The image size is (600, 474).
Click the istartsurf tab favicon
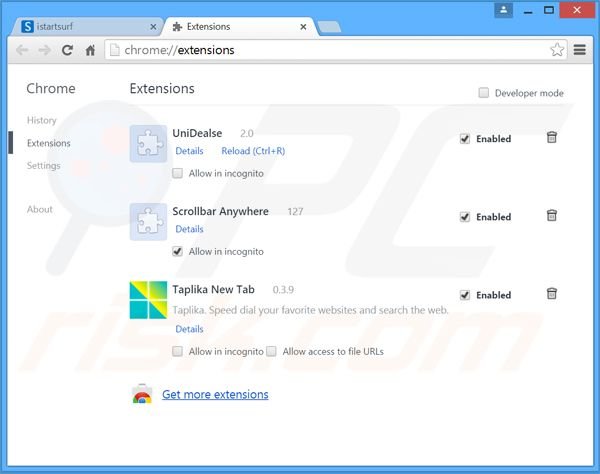[27, 27]
